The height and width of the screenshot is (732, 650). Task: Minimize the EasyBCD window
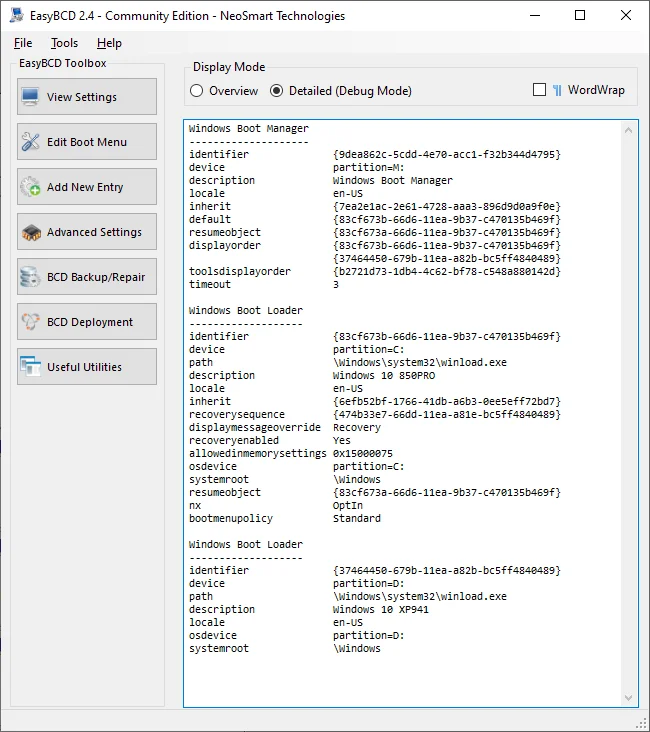[x=535, y=15]
